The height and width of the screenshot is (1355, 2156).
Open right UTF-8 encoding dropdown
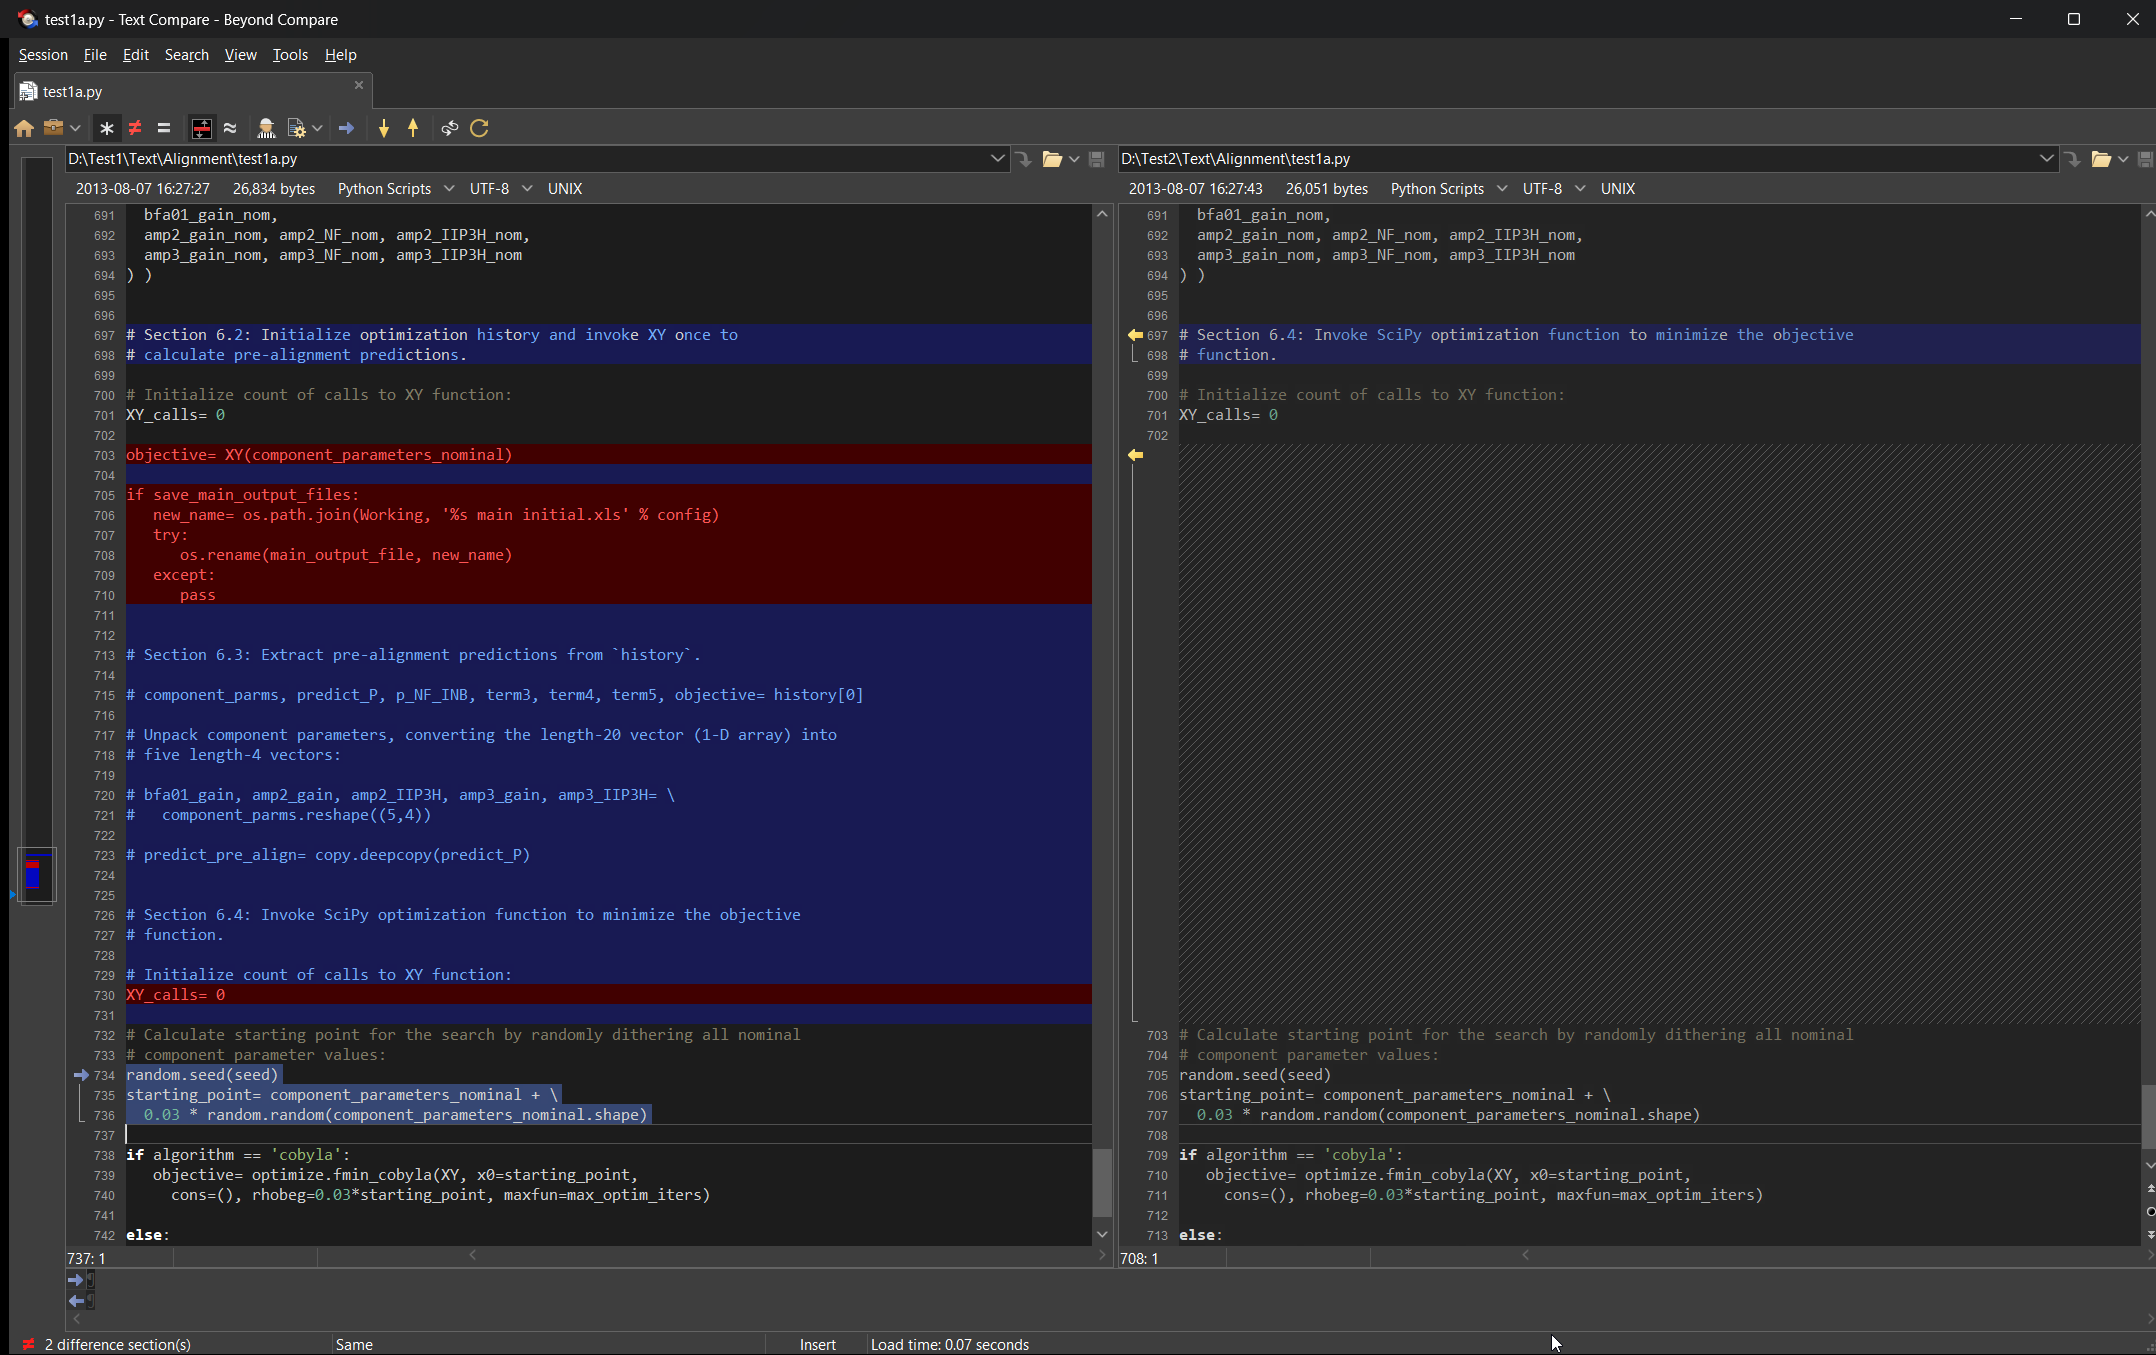[x=1553, y=189]
